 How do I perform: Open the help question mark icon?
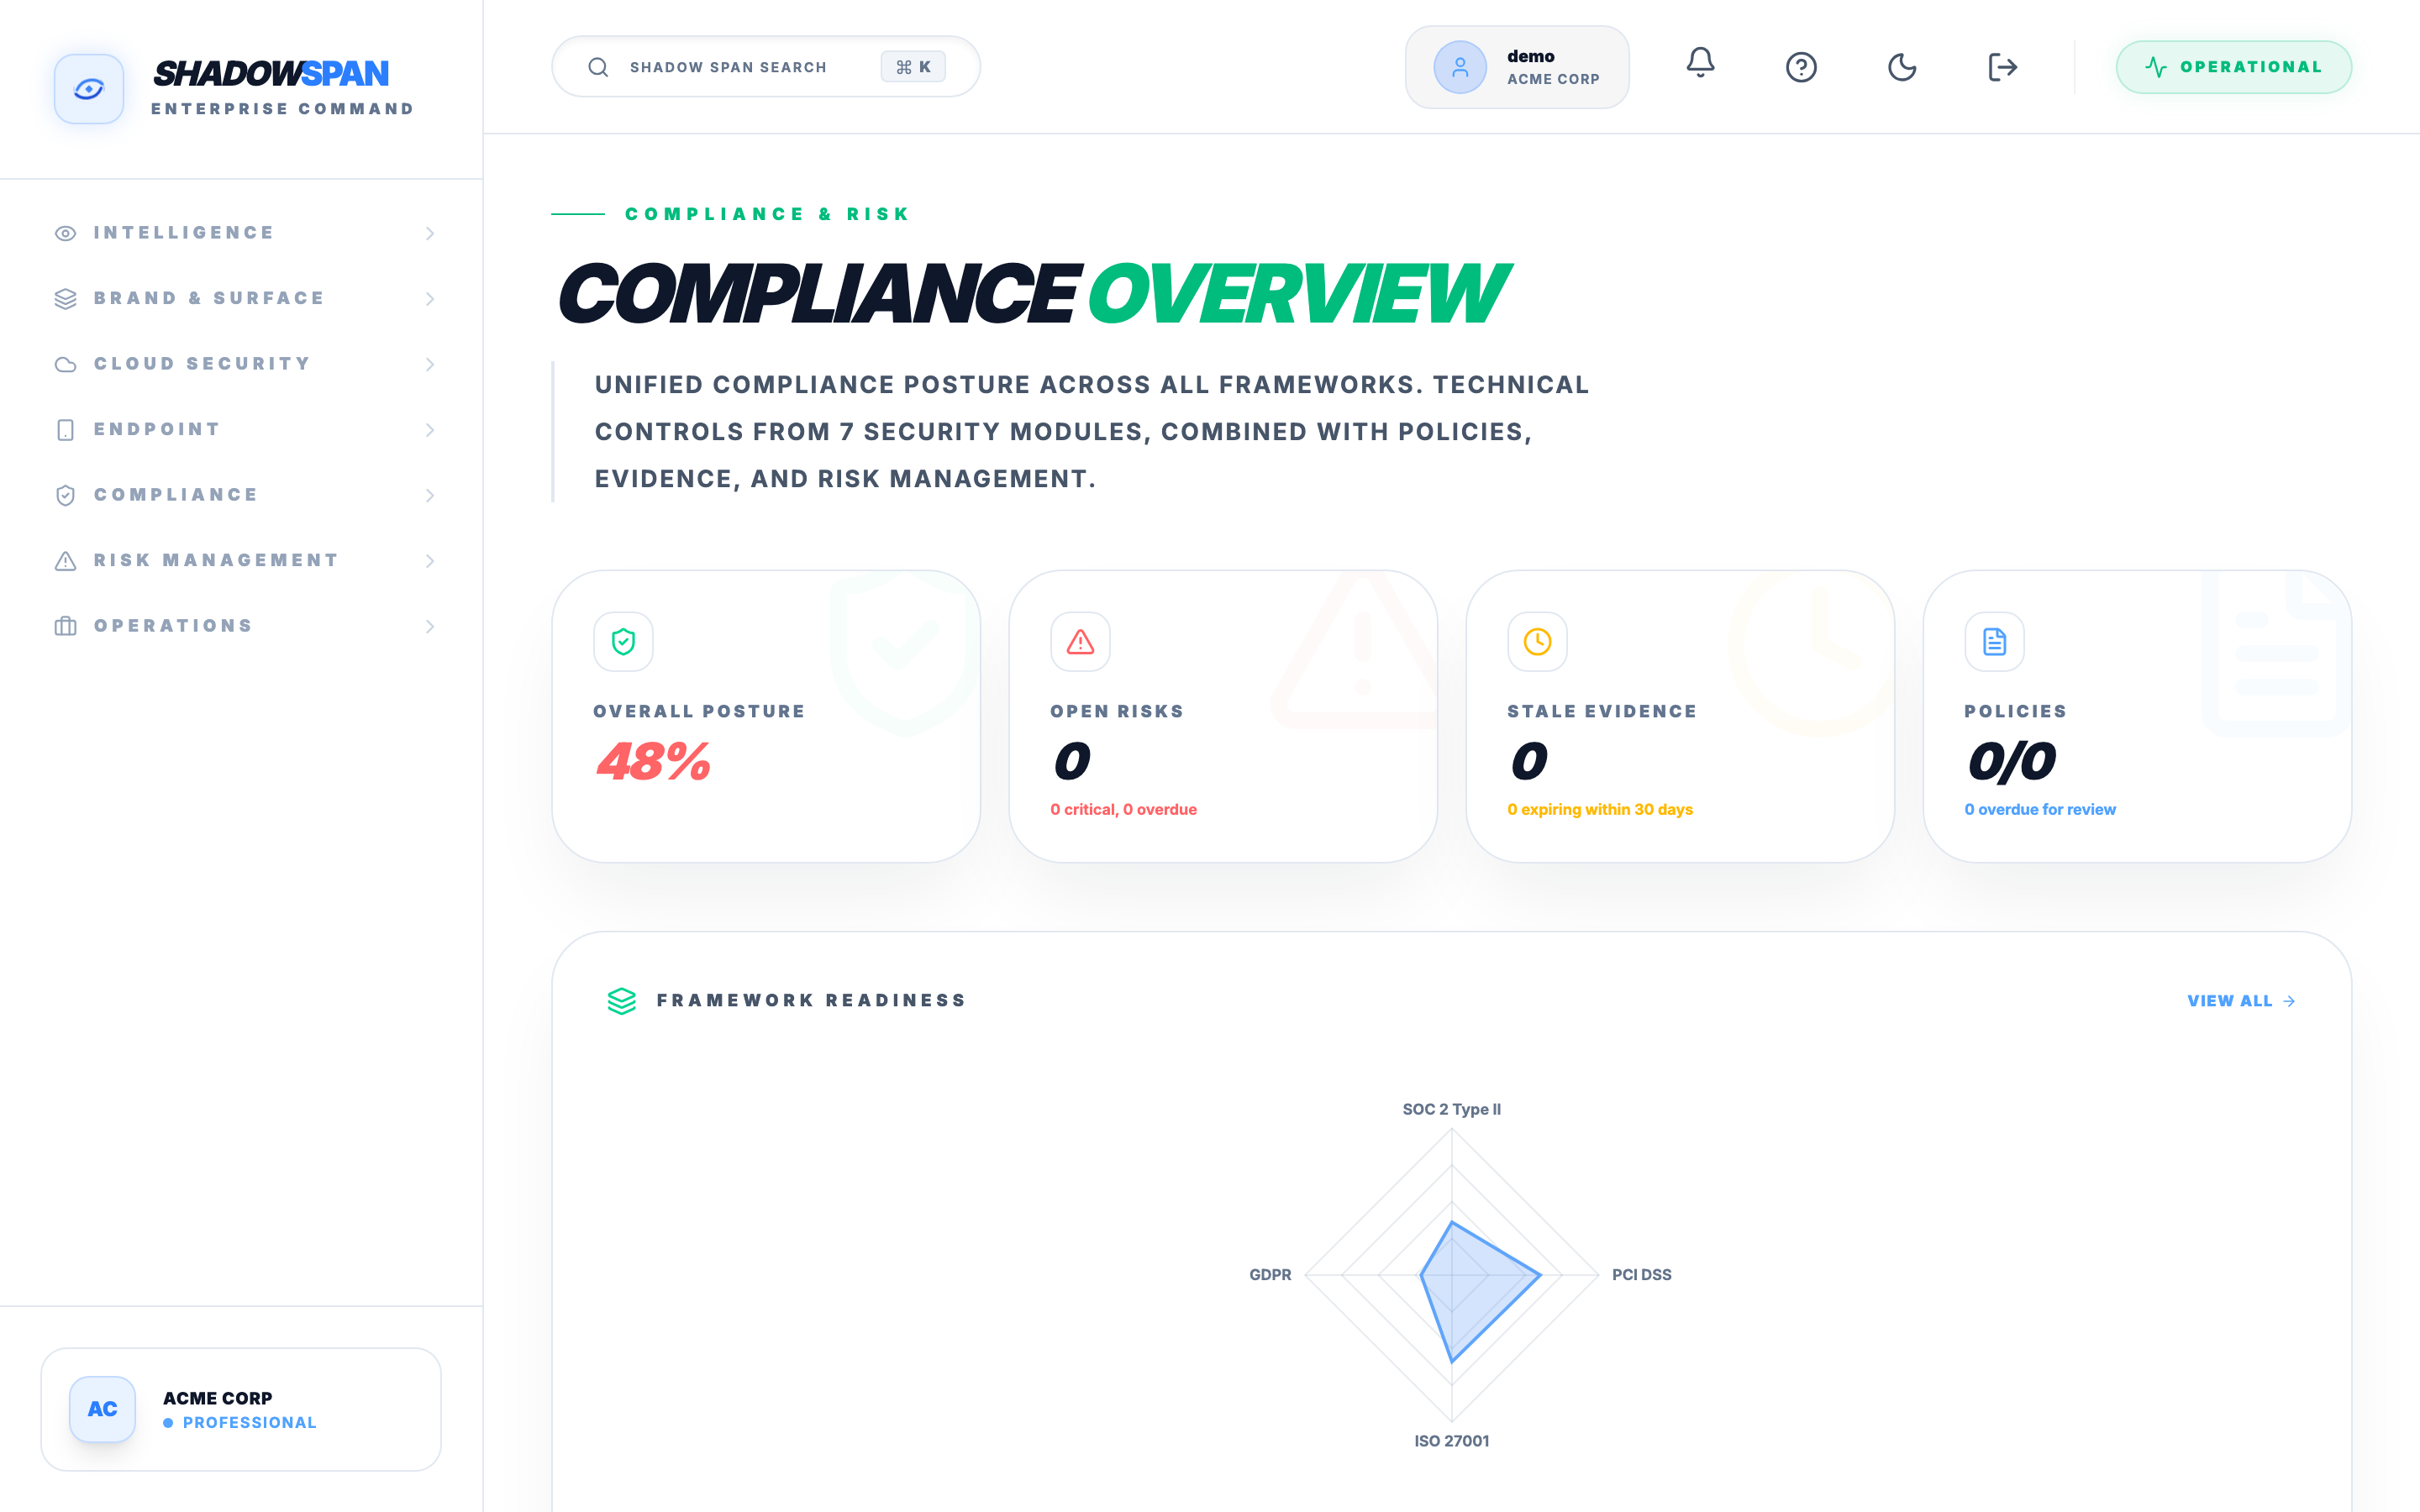(x=1801, y=67)
